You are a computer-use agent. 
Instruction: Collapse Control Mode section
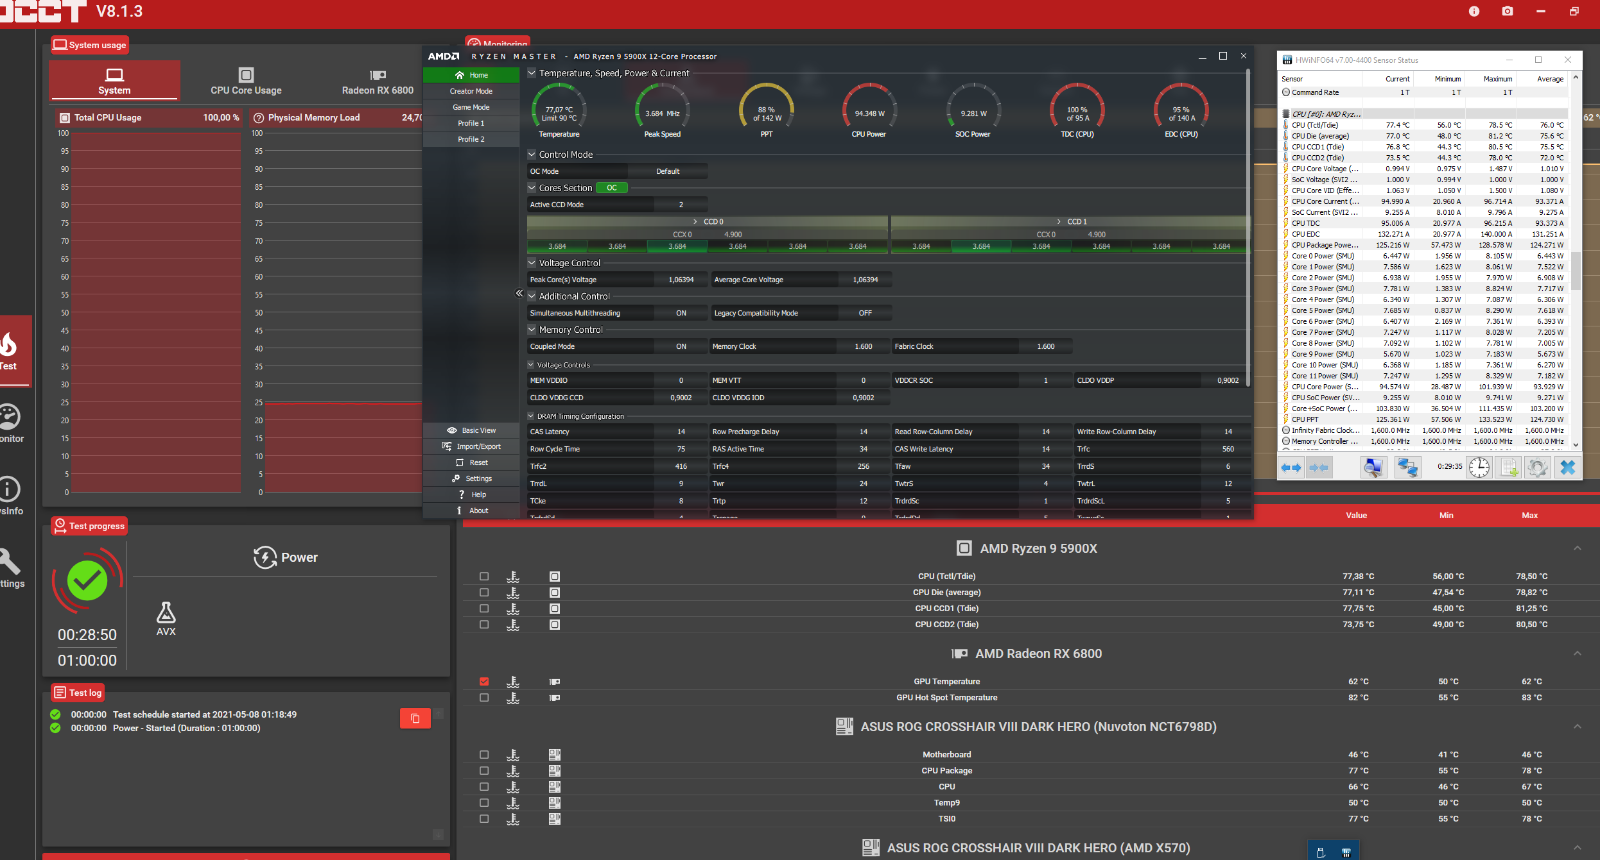(532, 155)
